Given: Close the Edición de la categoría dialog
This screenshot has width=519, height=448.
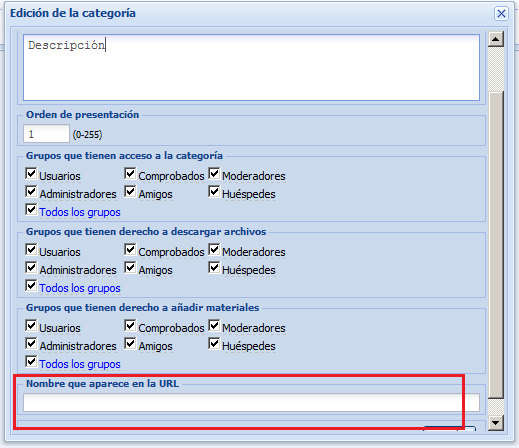Looking at the screenshot, I should 501,14.
